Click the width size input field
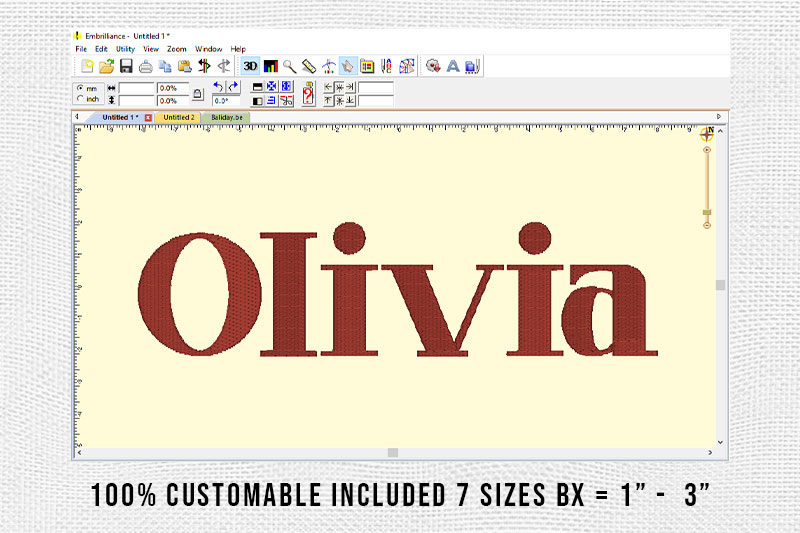Screen dimensions: 800x533 [x=136, y=88]
